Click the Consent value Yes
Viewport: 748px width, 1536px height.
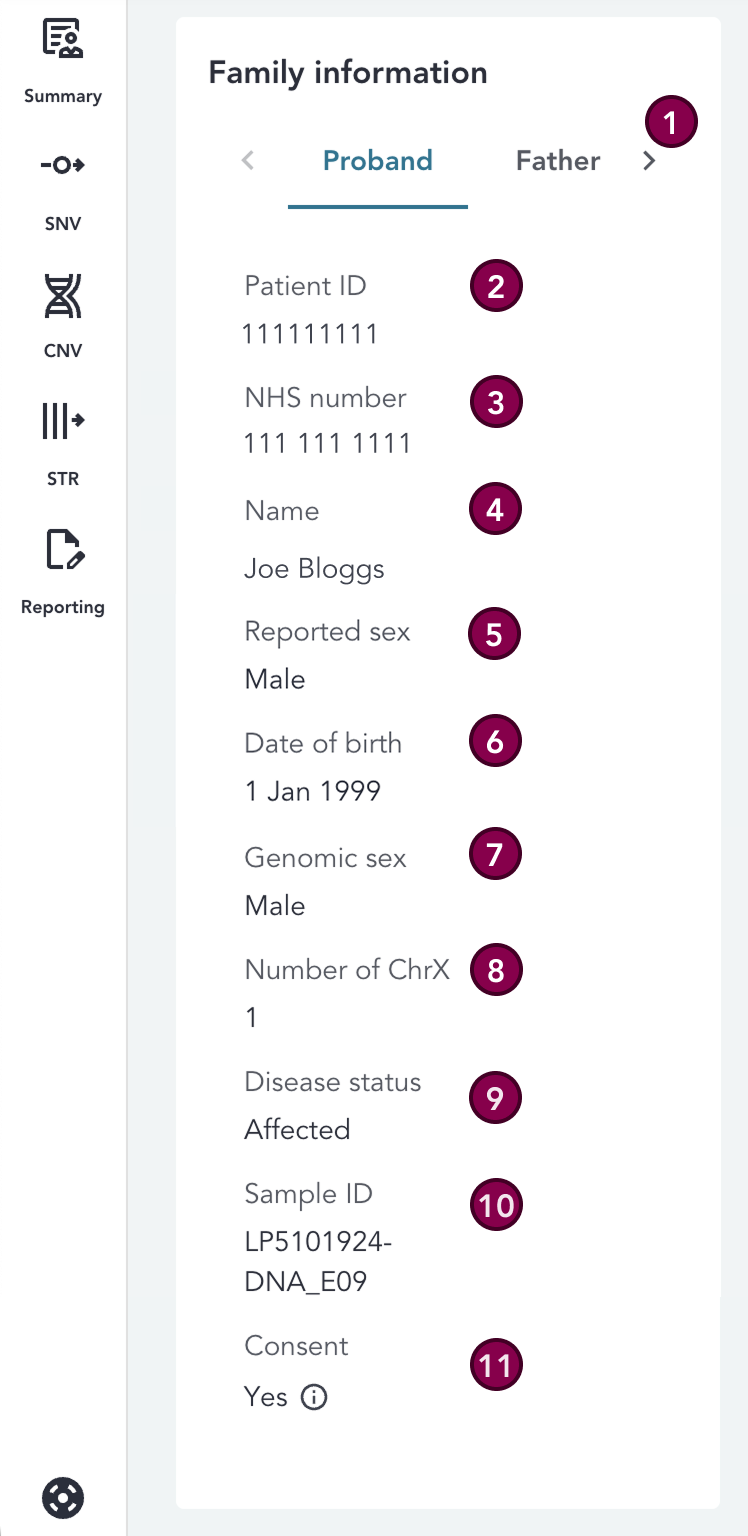[x=262, y=1397]
